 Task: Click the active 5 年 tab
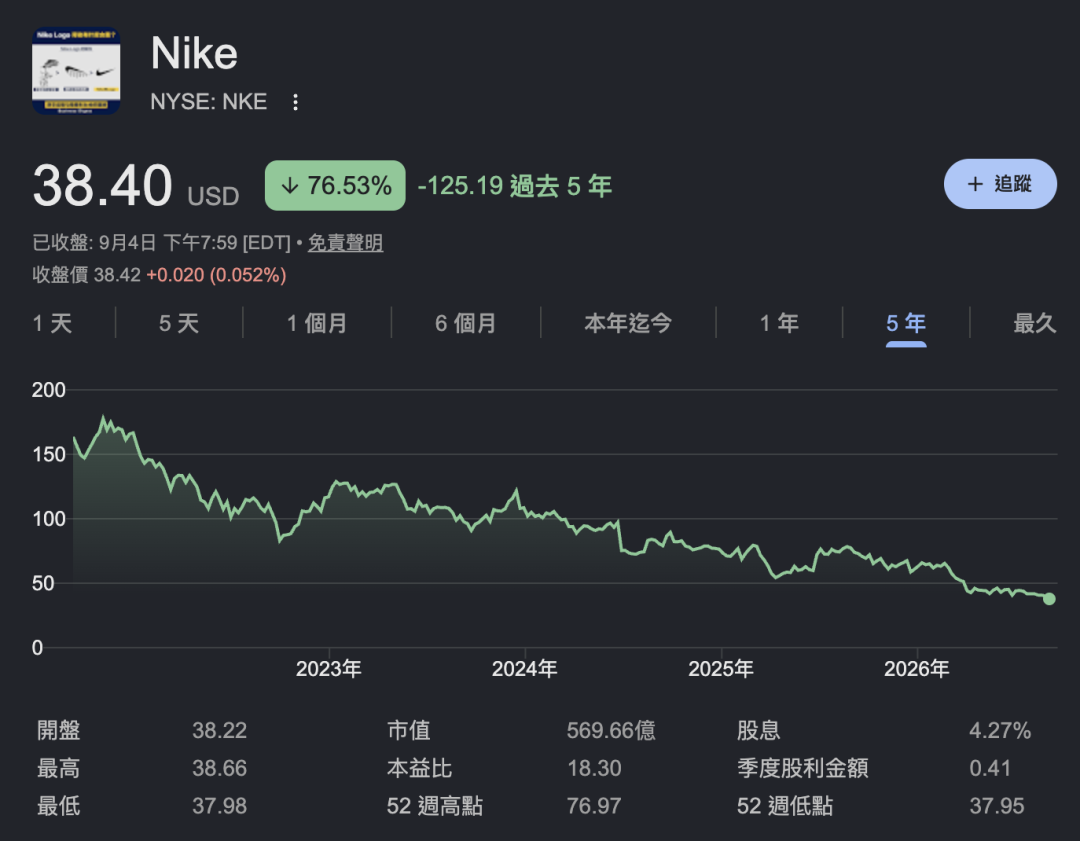[x=906, y=323]
